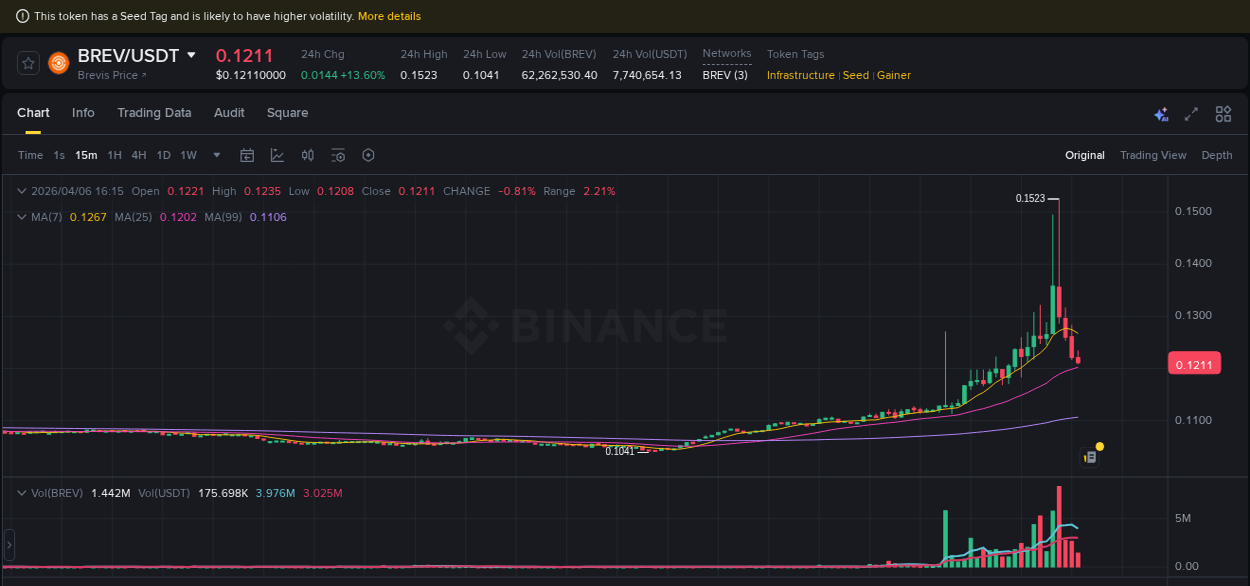Expand more time intervals dropdown arrow
Image resolution: width=1250 pixels, height=586 pixels.
[217, 155]
